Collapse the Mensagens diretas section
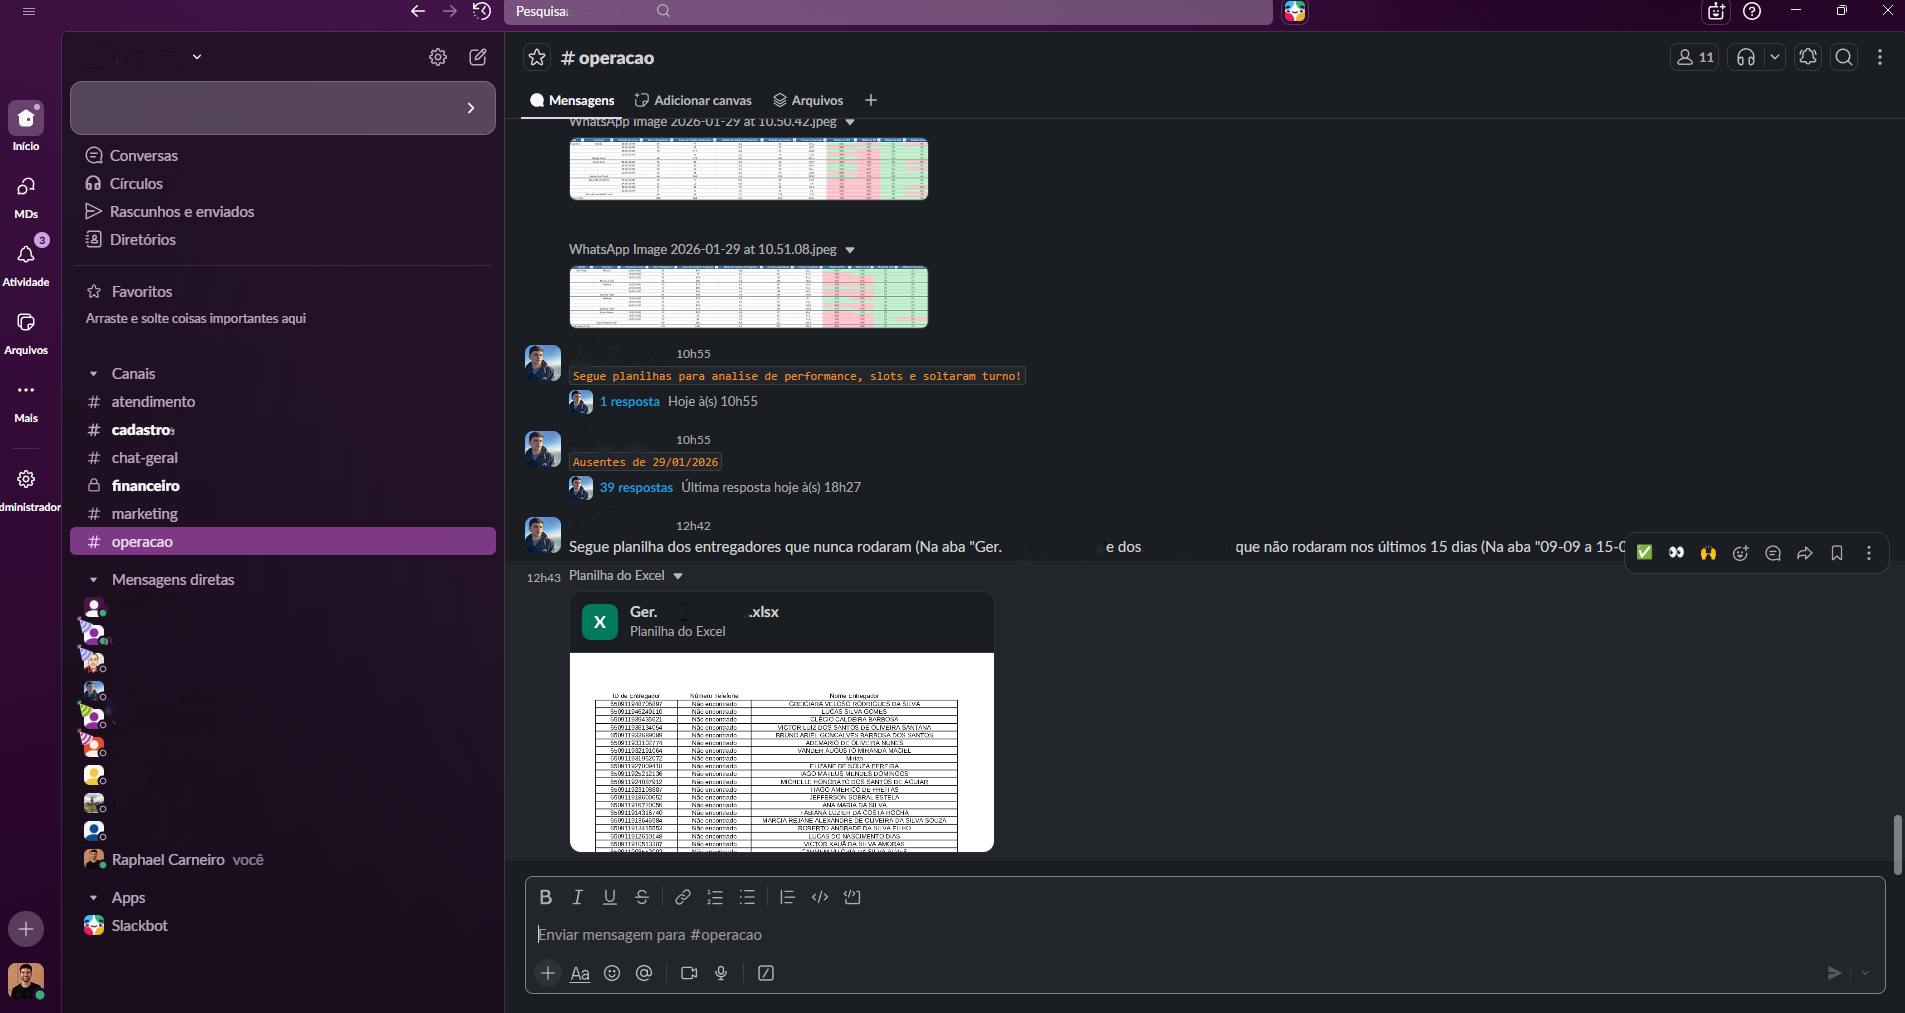1905x1013 pixels. click(93, 580)
